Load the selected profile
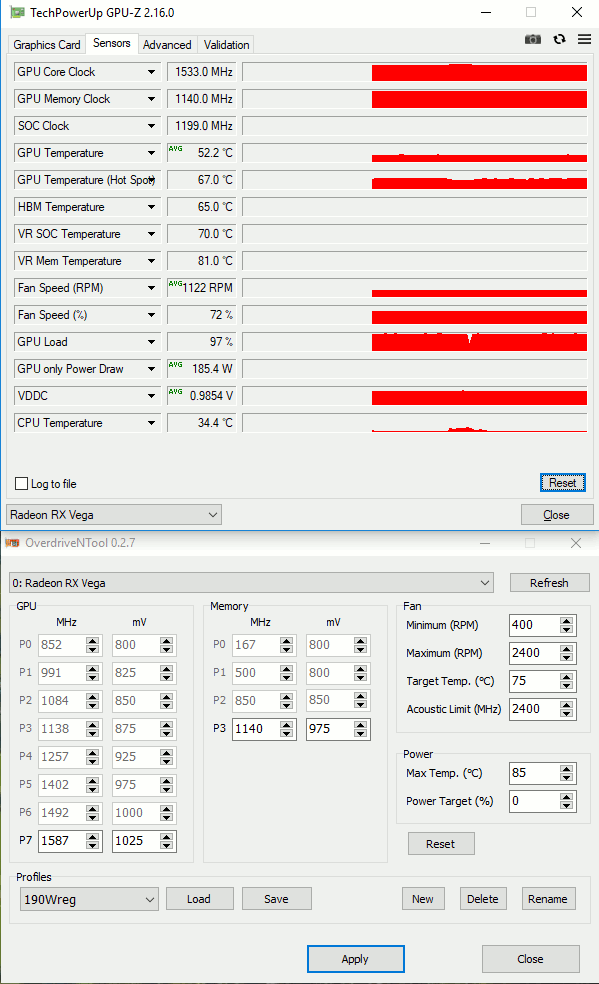 click(x=199, y=899)
